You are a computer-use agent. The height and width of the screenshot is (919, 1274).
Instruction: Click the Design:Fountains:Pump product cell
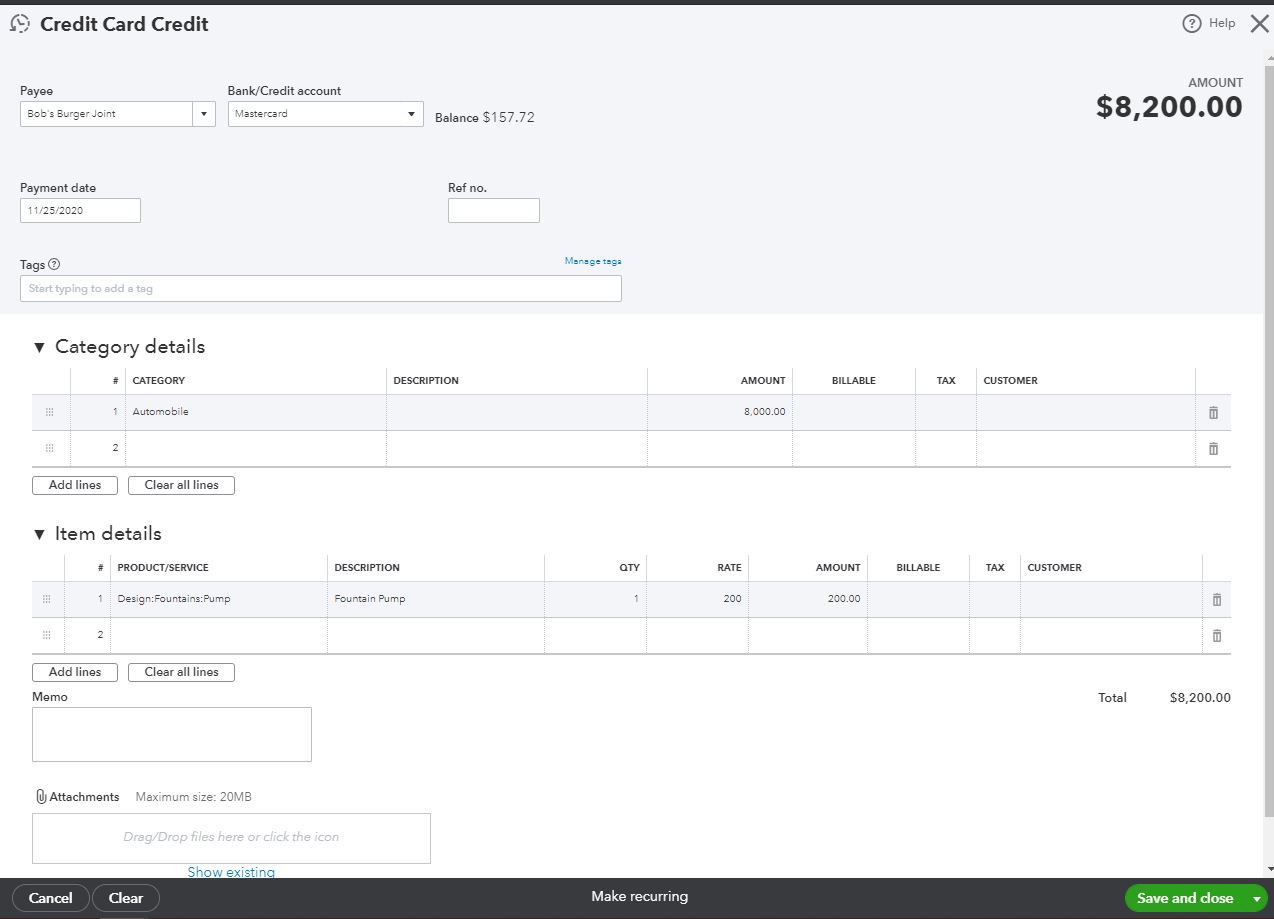pyautogui.click(x=219, y=599)
